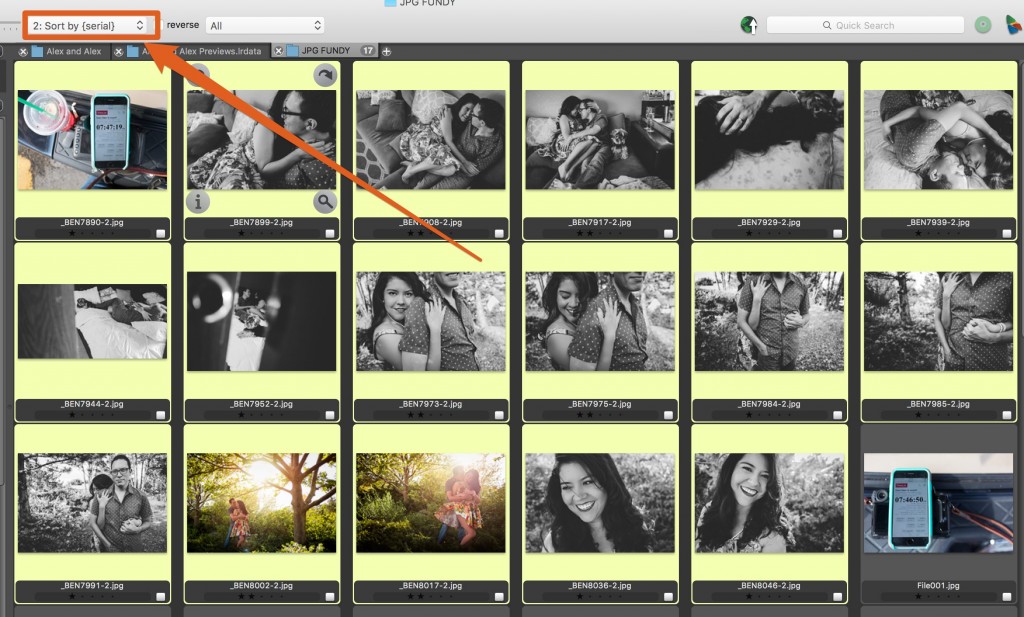This screenshot has height=617, width=1024.
Task: Toggle the tag checkbox on _BEN7917-2.jpg
Action: 668,233
